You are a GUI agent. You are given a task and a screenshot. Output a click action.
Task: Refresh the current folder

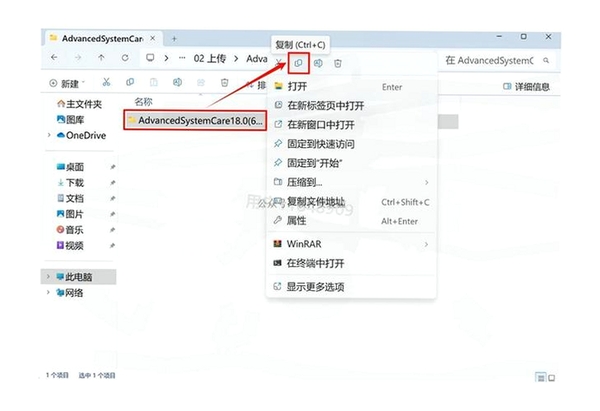tap(125, 58)
